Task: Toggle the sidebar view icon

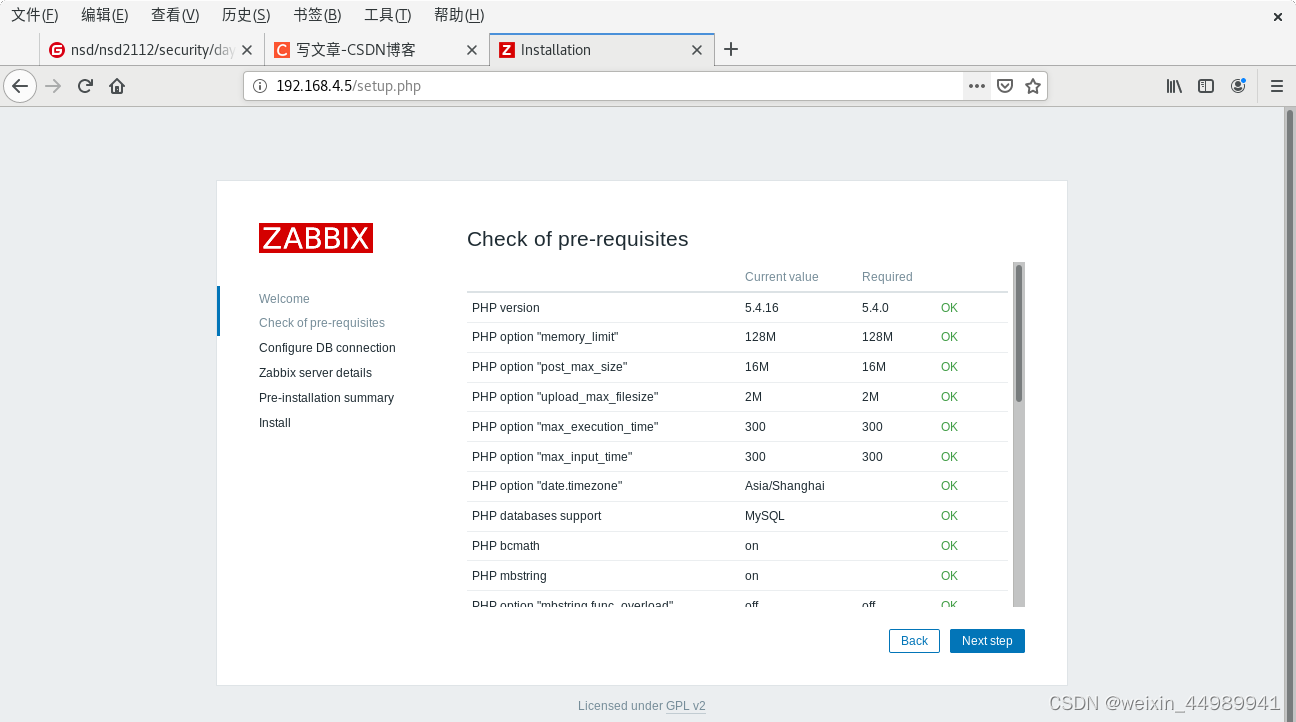Action: point(1206,86)
